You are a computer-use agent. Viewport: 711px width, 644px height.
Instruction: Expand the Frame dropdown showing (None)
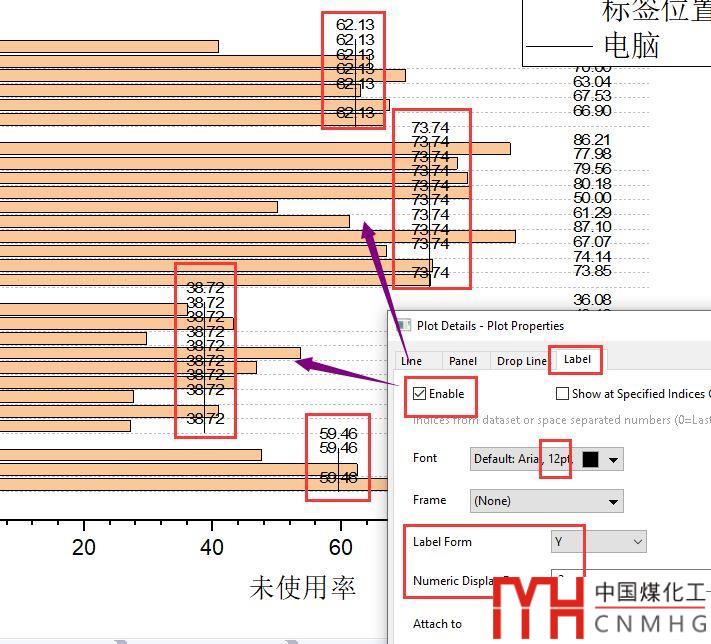coord(547,500)
